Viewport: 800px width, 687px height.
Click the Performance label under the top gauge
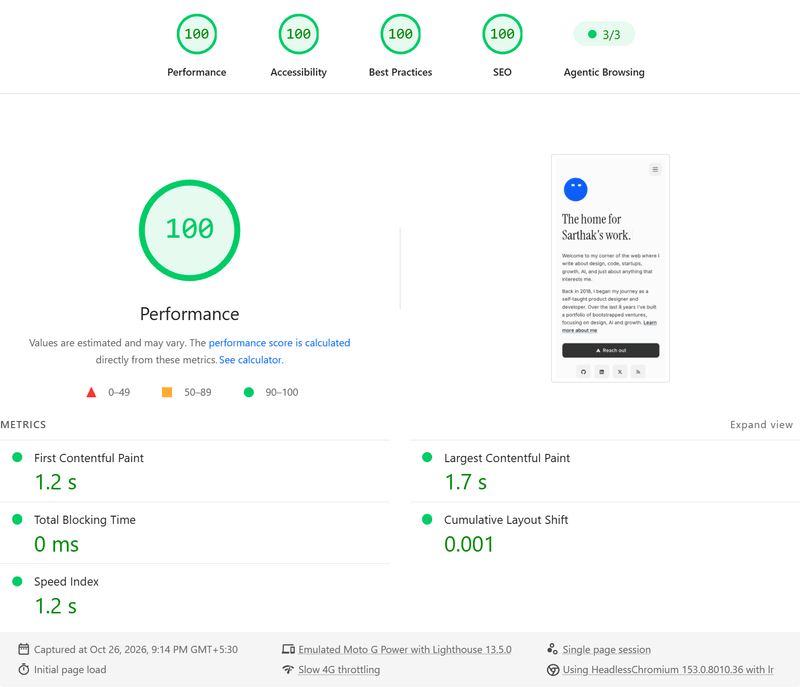tap(196, 72)
